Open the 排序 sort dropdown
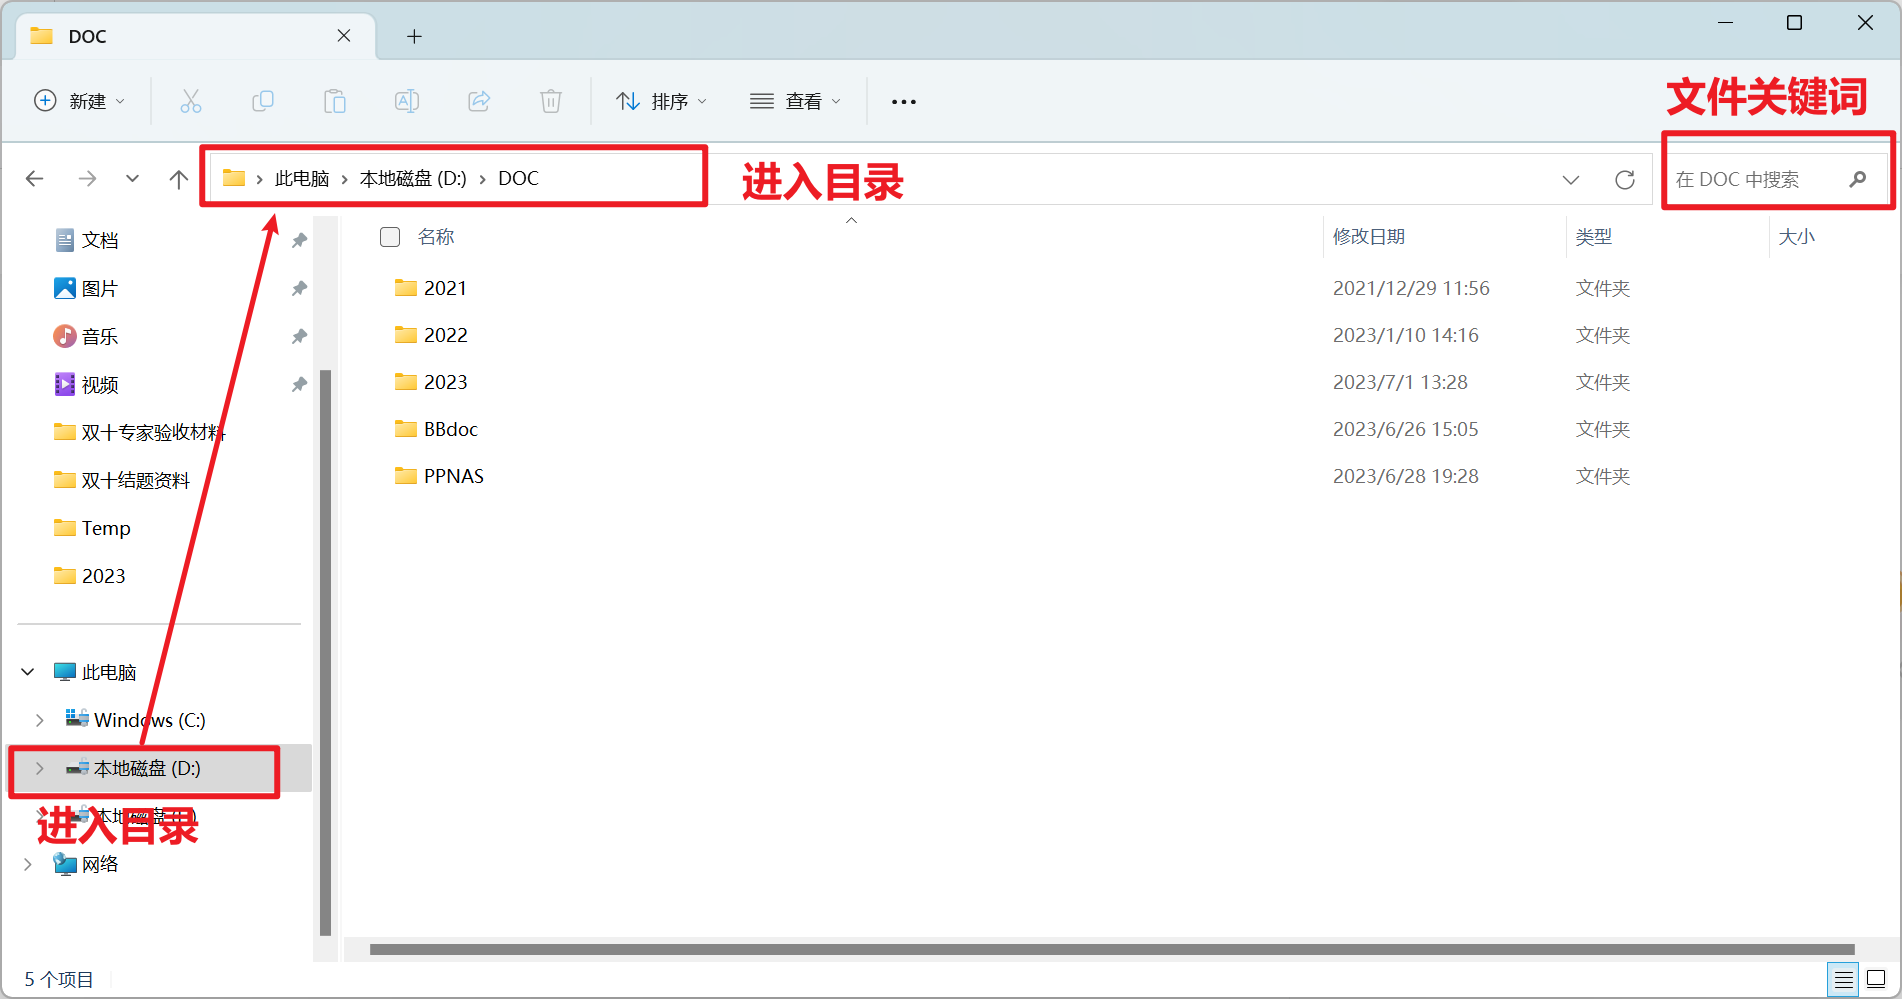Viewport: 1902px width, 999px height. point(662,101)
